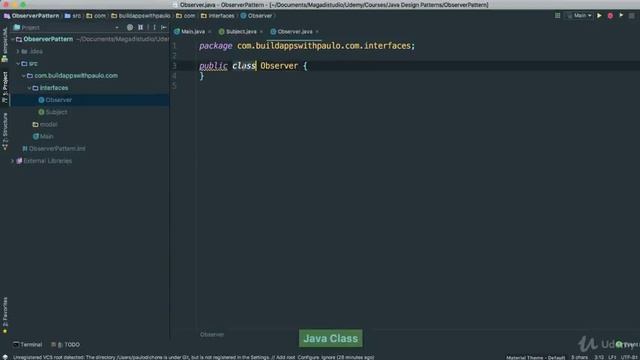Select the model package in tree
Screen dimensions: 640x360
[45, 124]
